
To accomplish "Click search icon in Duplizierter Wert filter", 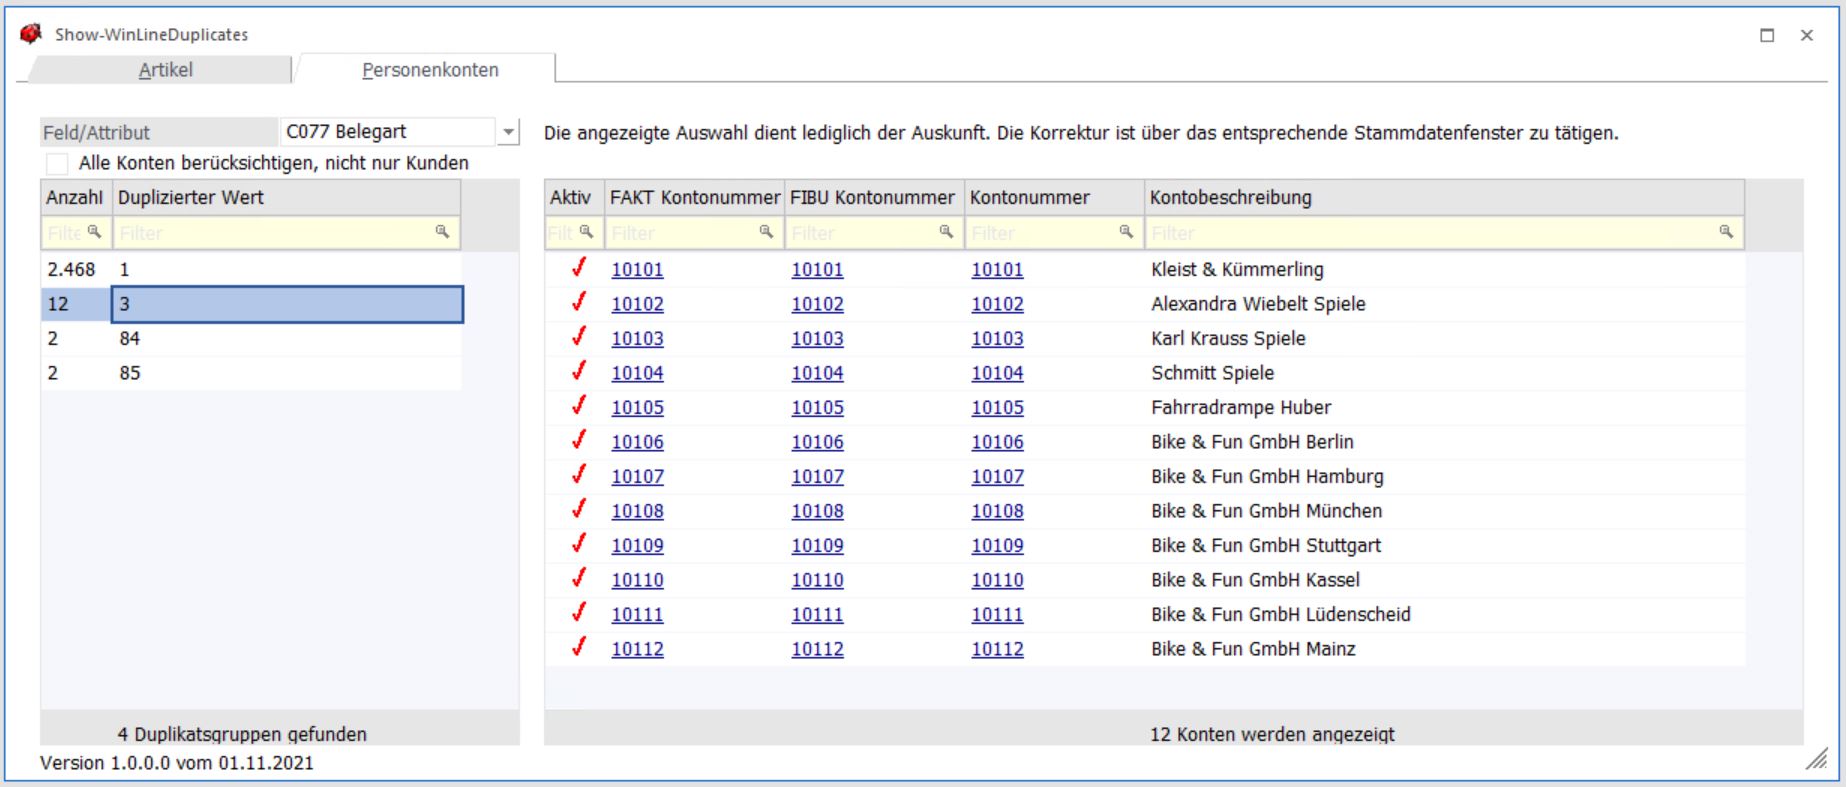I will click(441, 232).
